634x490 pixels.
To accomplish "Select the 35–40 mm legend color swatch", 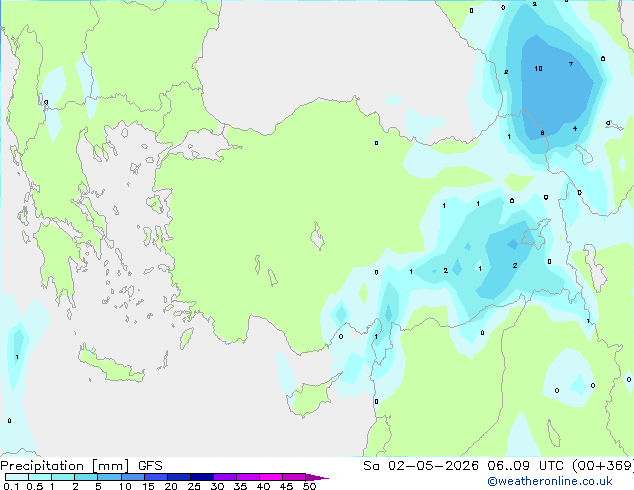I will [247, 477].
